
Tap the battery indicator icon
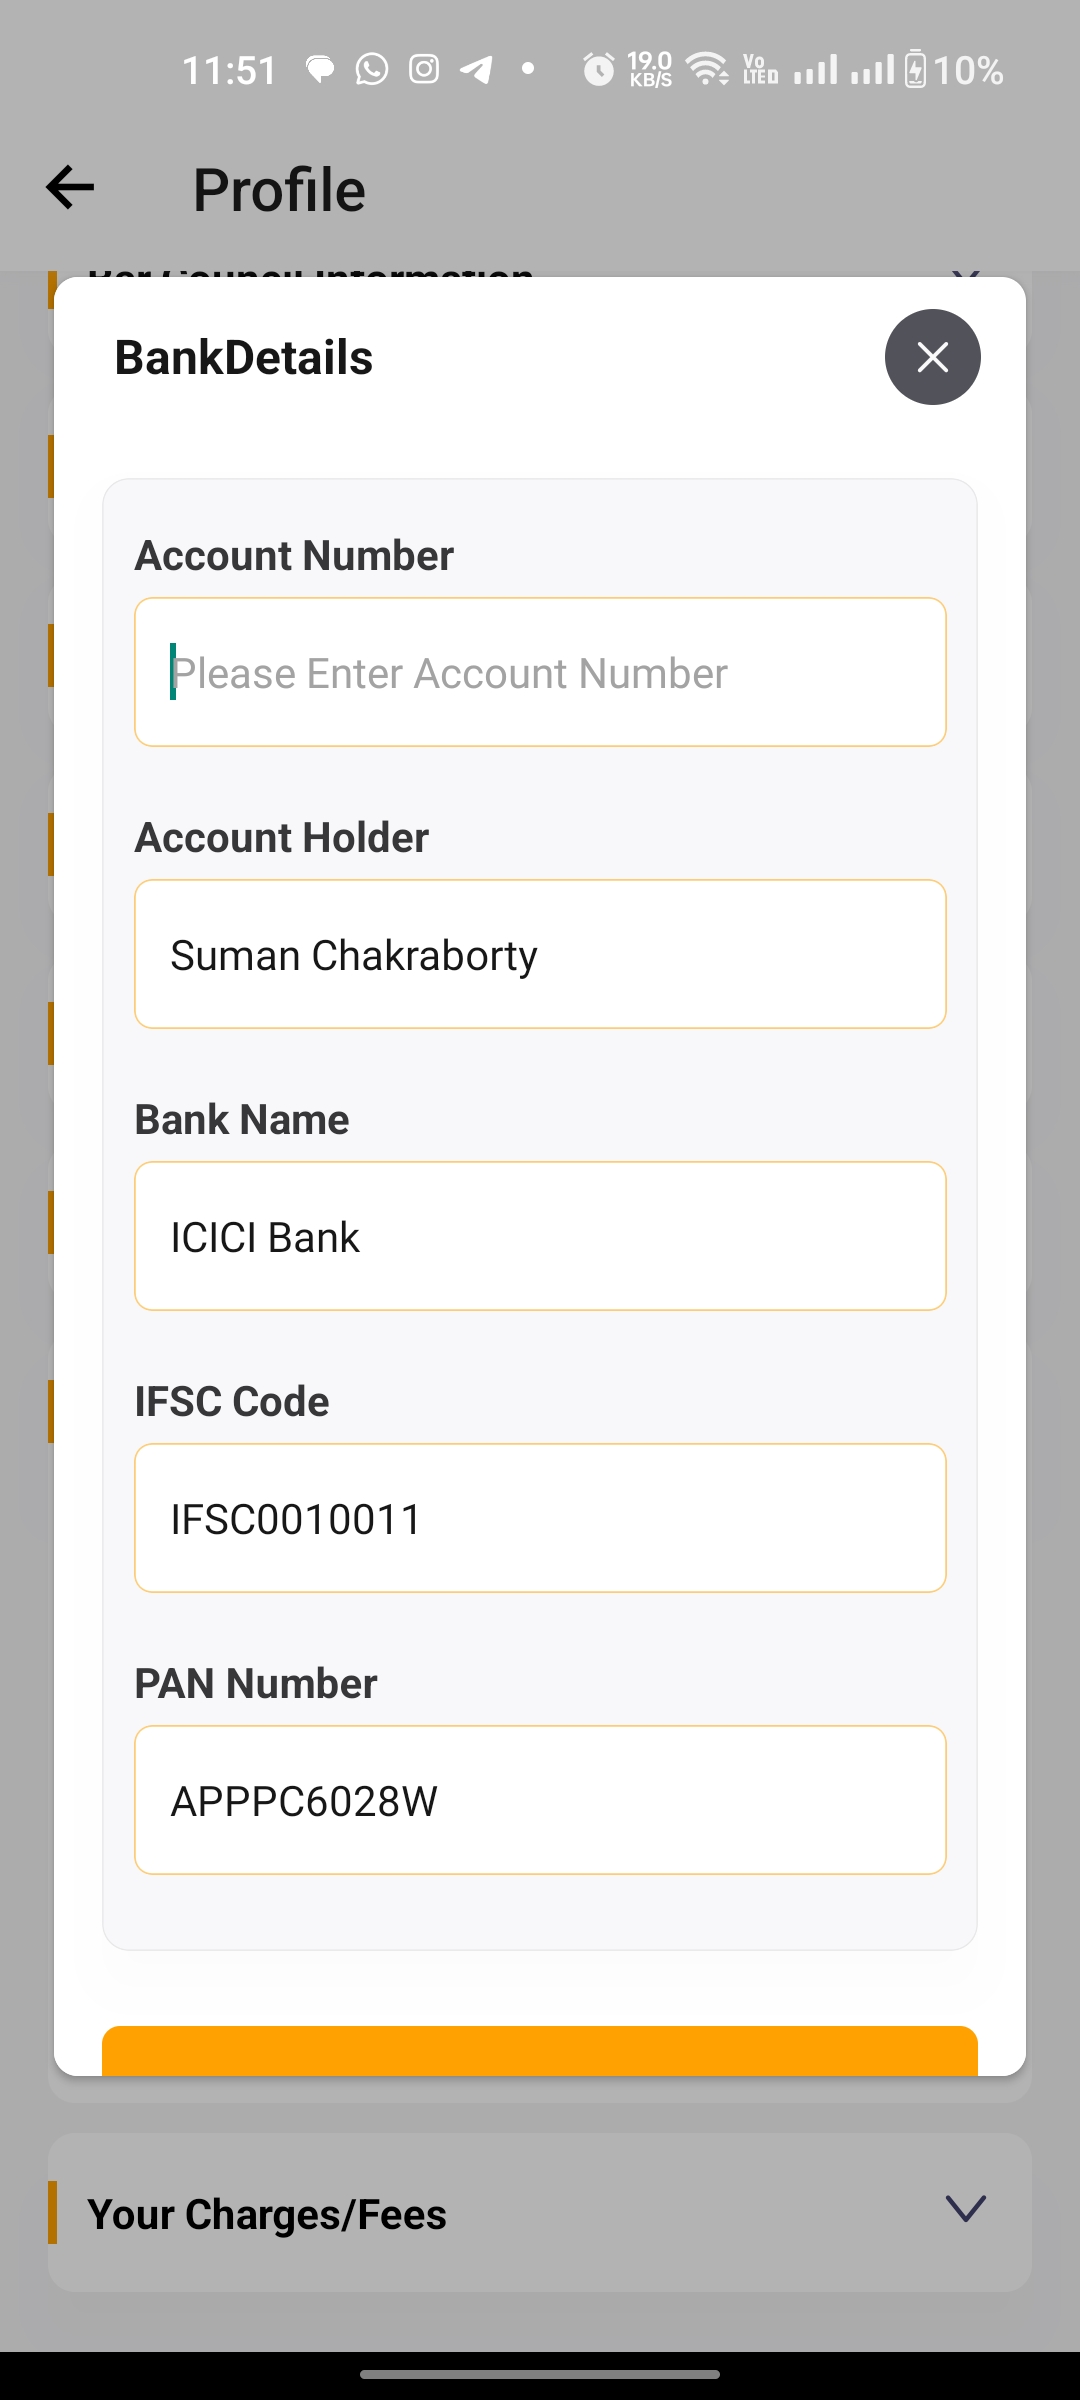[915, 70]
